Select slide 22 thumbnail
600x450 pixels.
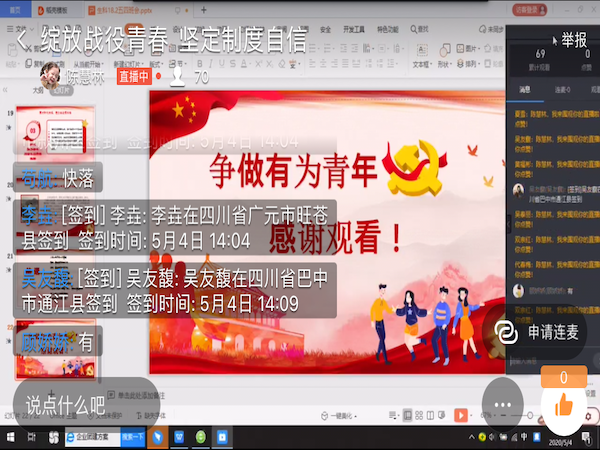click(x=55, y=351)
